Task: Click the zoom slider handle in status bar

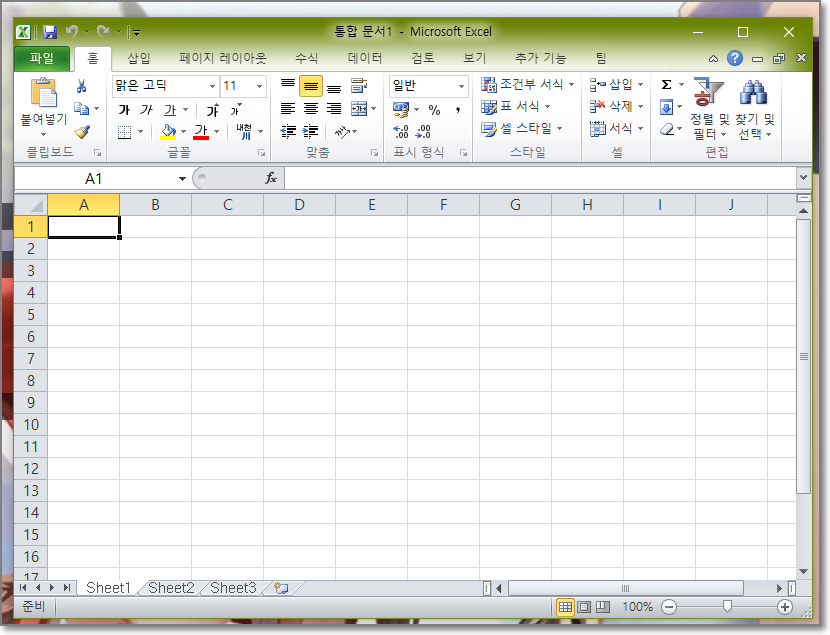Action: 727,607
